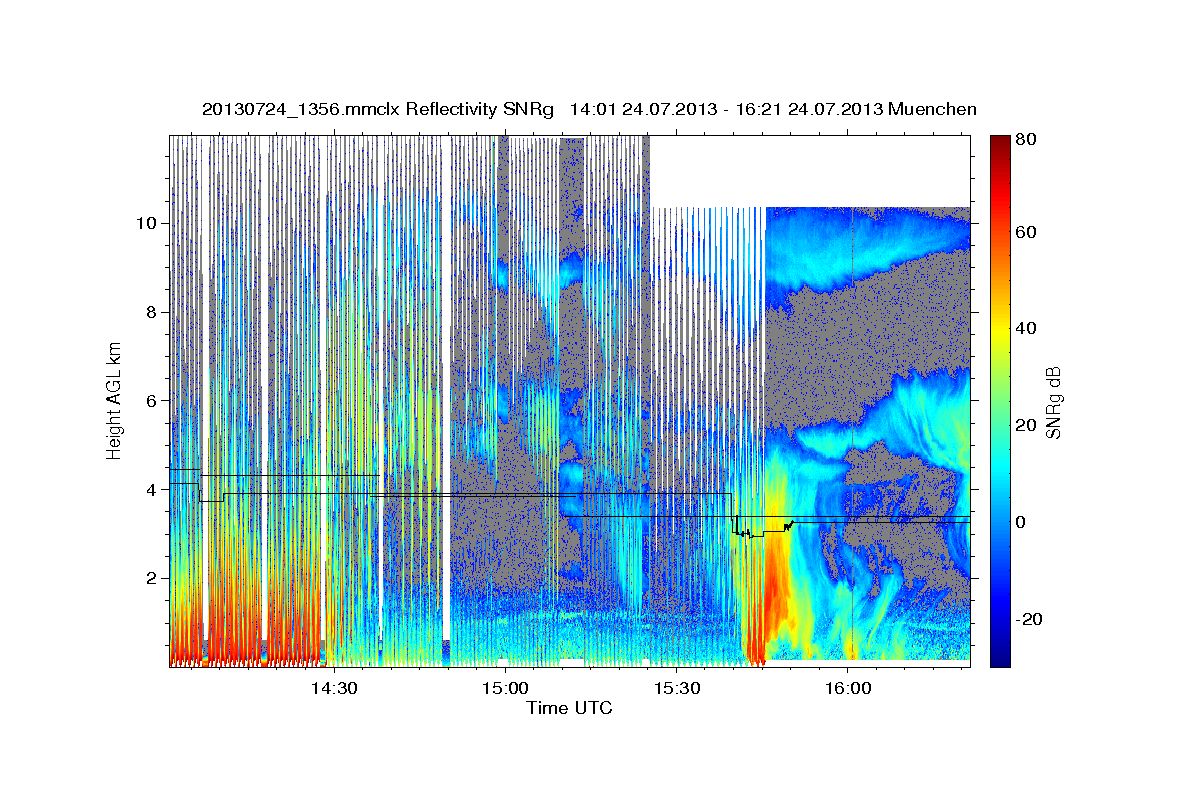The height and width of the screenshot is (800, 1200).
Task: Click the height tick label 10
Action: pos(146,223)
